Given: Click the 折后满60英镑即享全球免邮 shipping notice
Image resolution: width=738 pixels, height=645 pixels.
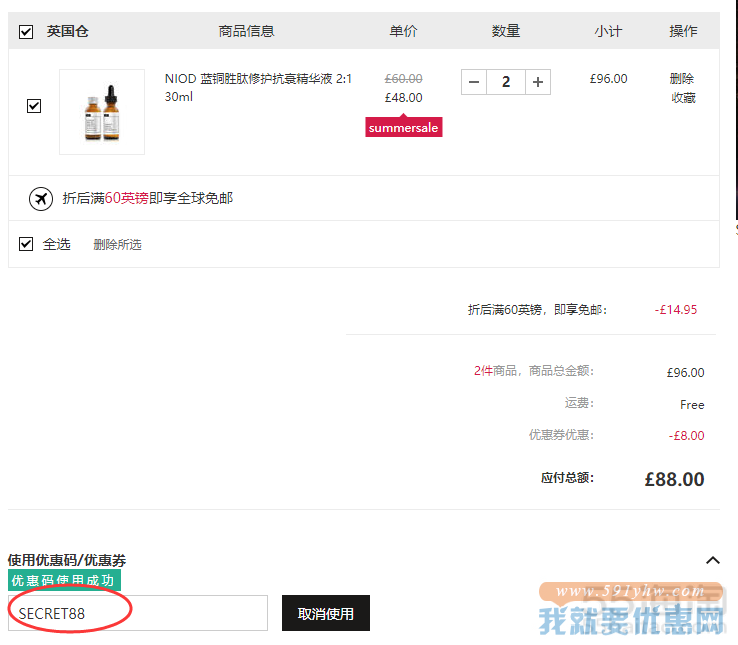Looking at the screenshot, I should click(x=148, y=198).
